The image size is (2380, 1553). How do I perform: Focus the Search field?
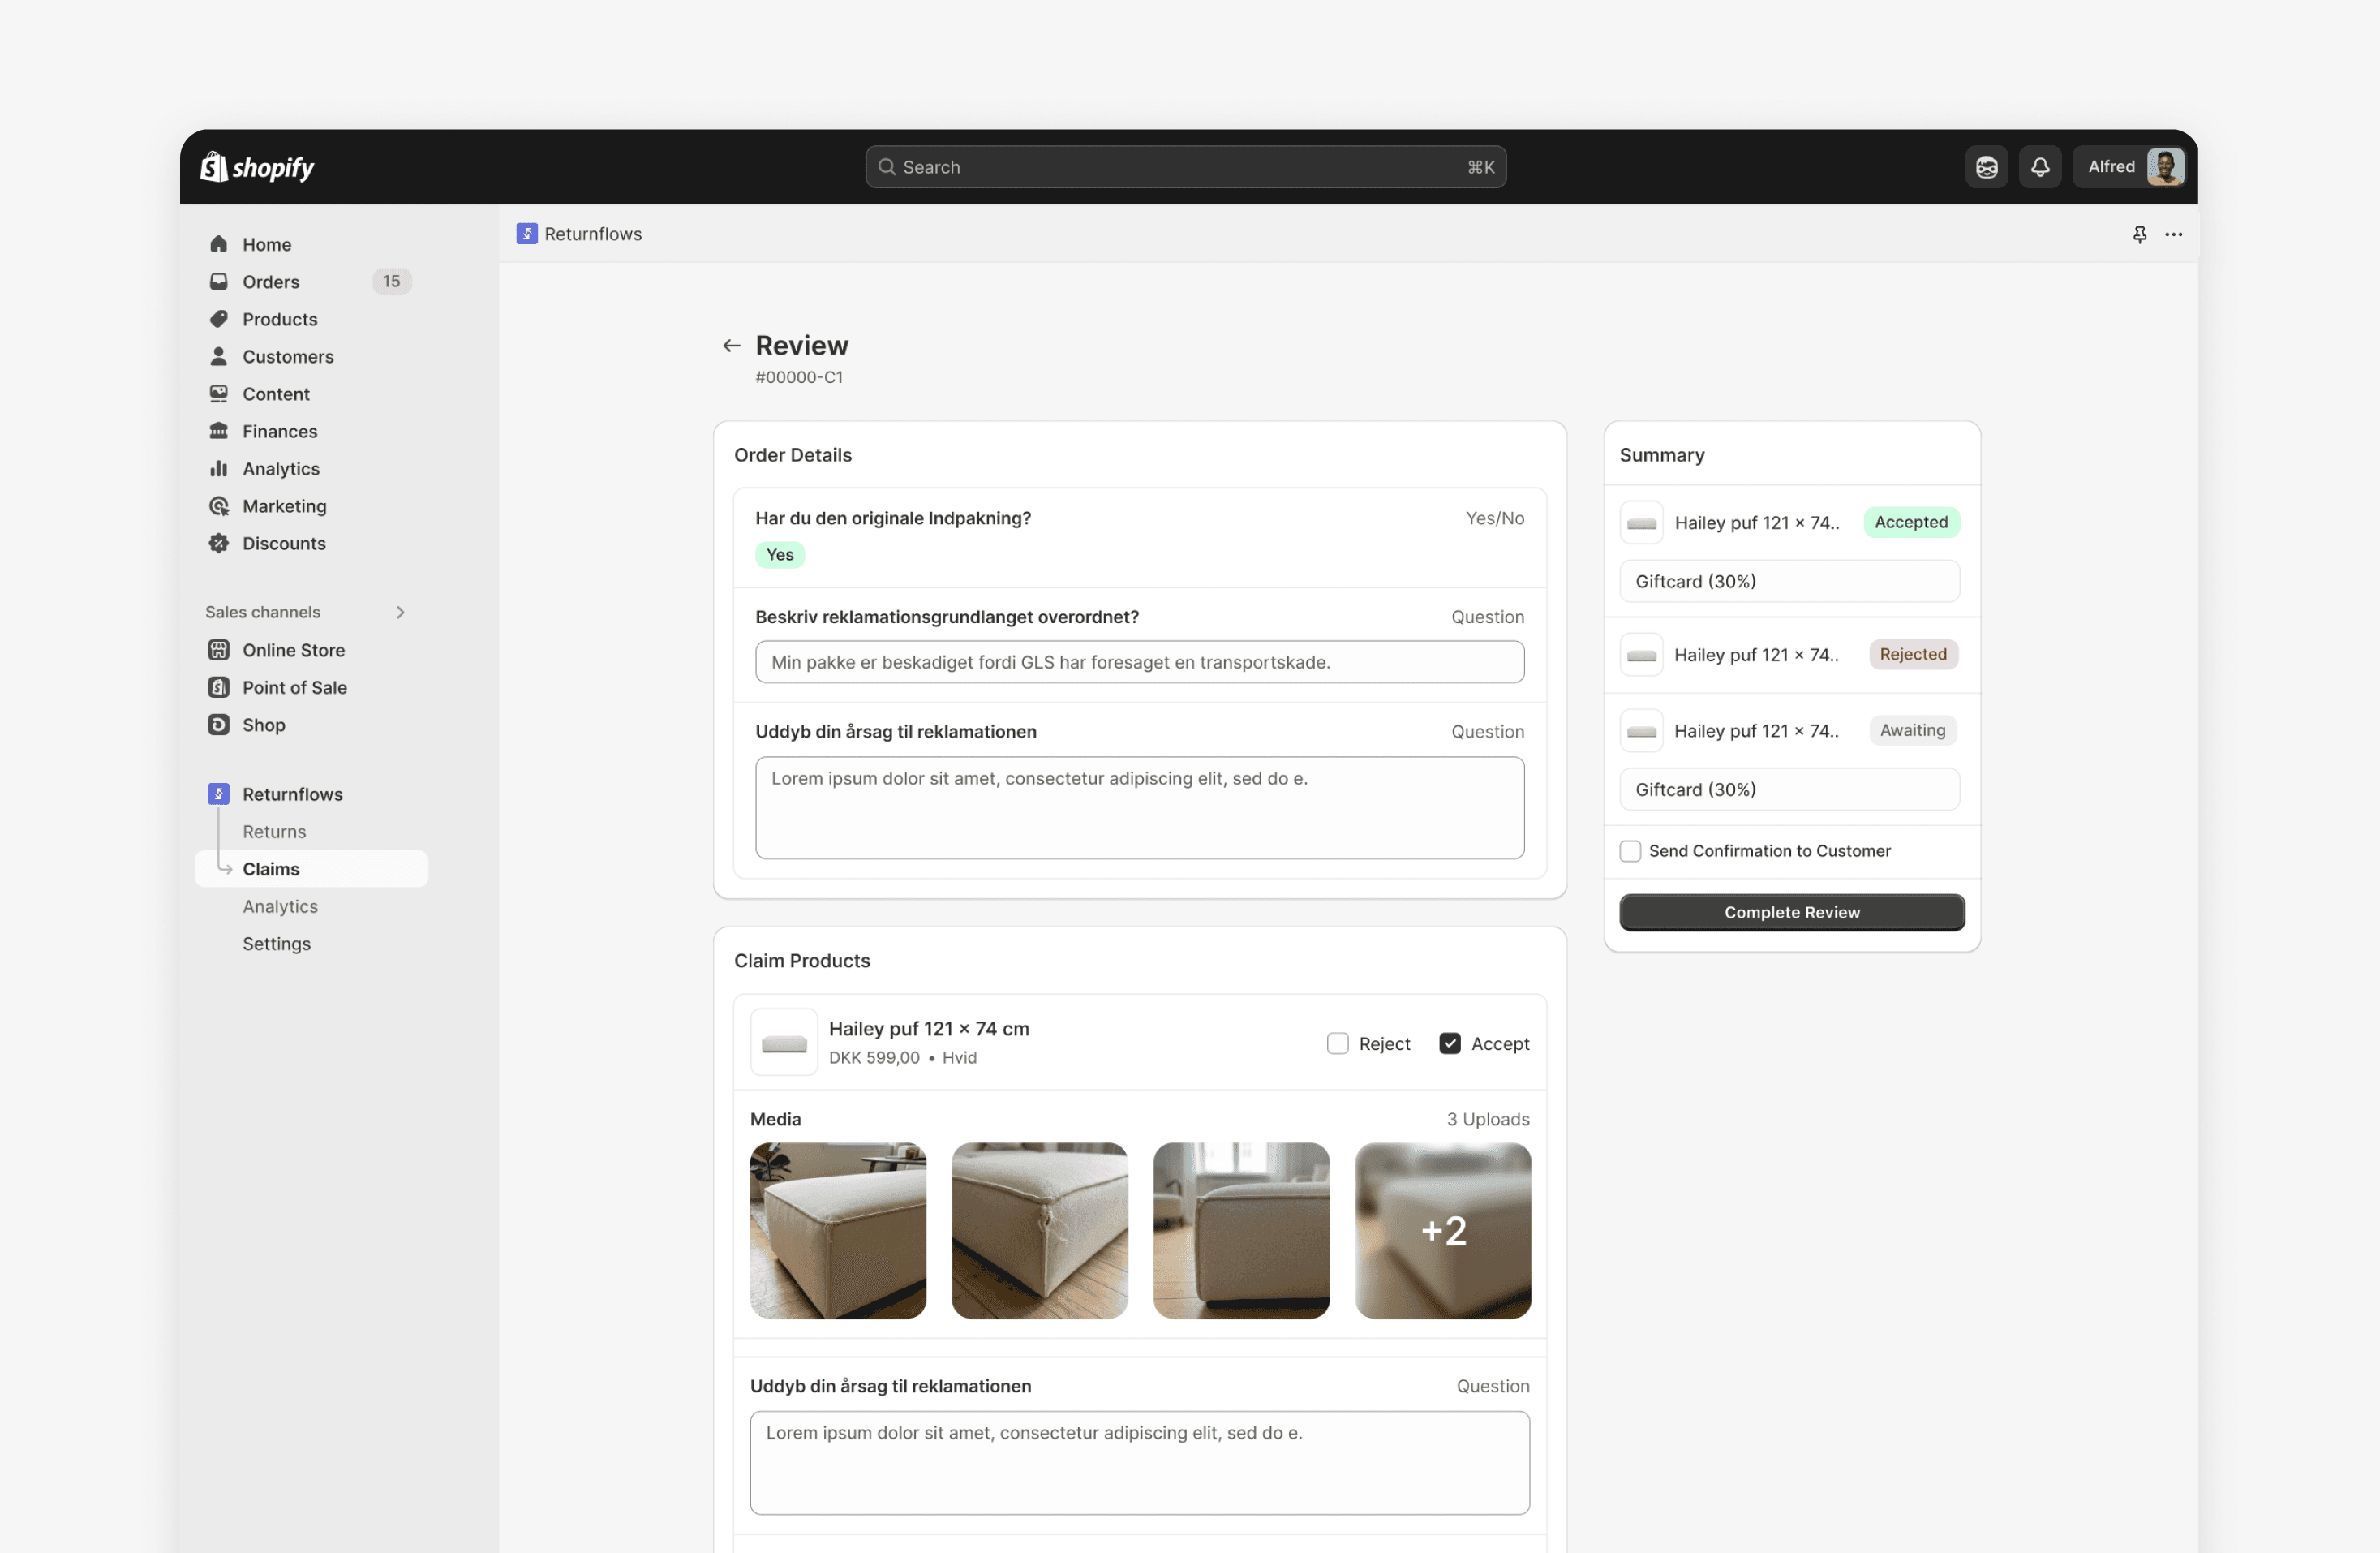click(1186, 167)
